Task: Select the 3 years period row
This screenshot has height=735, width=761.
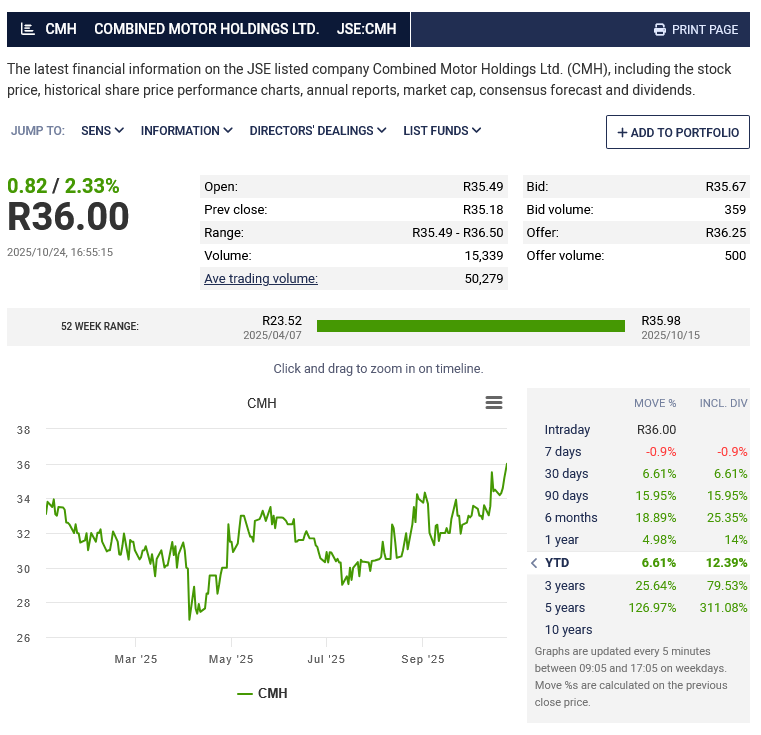Action: (638, 585)
